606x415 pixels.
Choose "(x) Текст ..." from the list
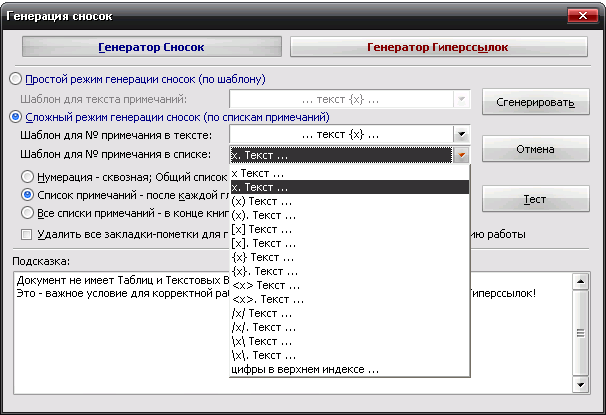[x=264, y=201]
